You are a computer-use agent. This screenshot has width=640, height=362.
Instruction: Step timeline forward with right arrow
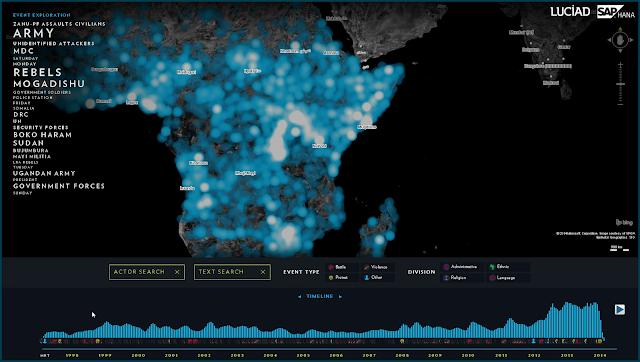click(x=340, y=297)
